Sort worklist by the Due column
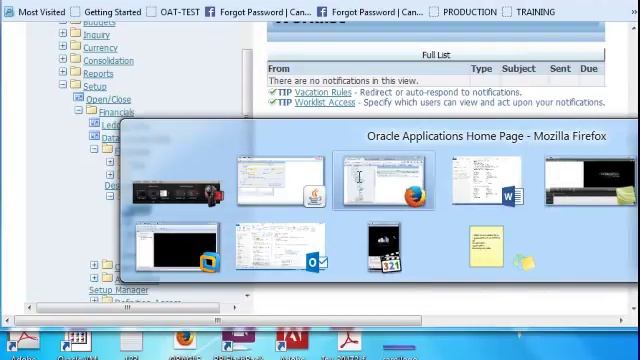The image size is (640, 360). (x=589, y=69)
